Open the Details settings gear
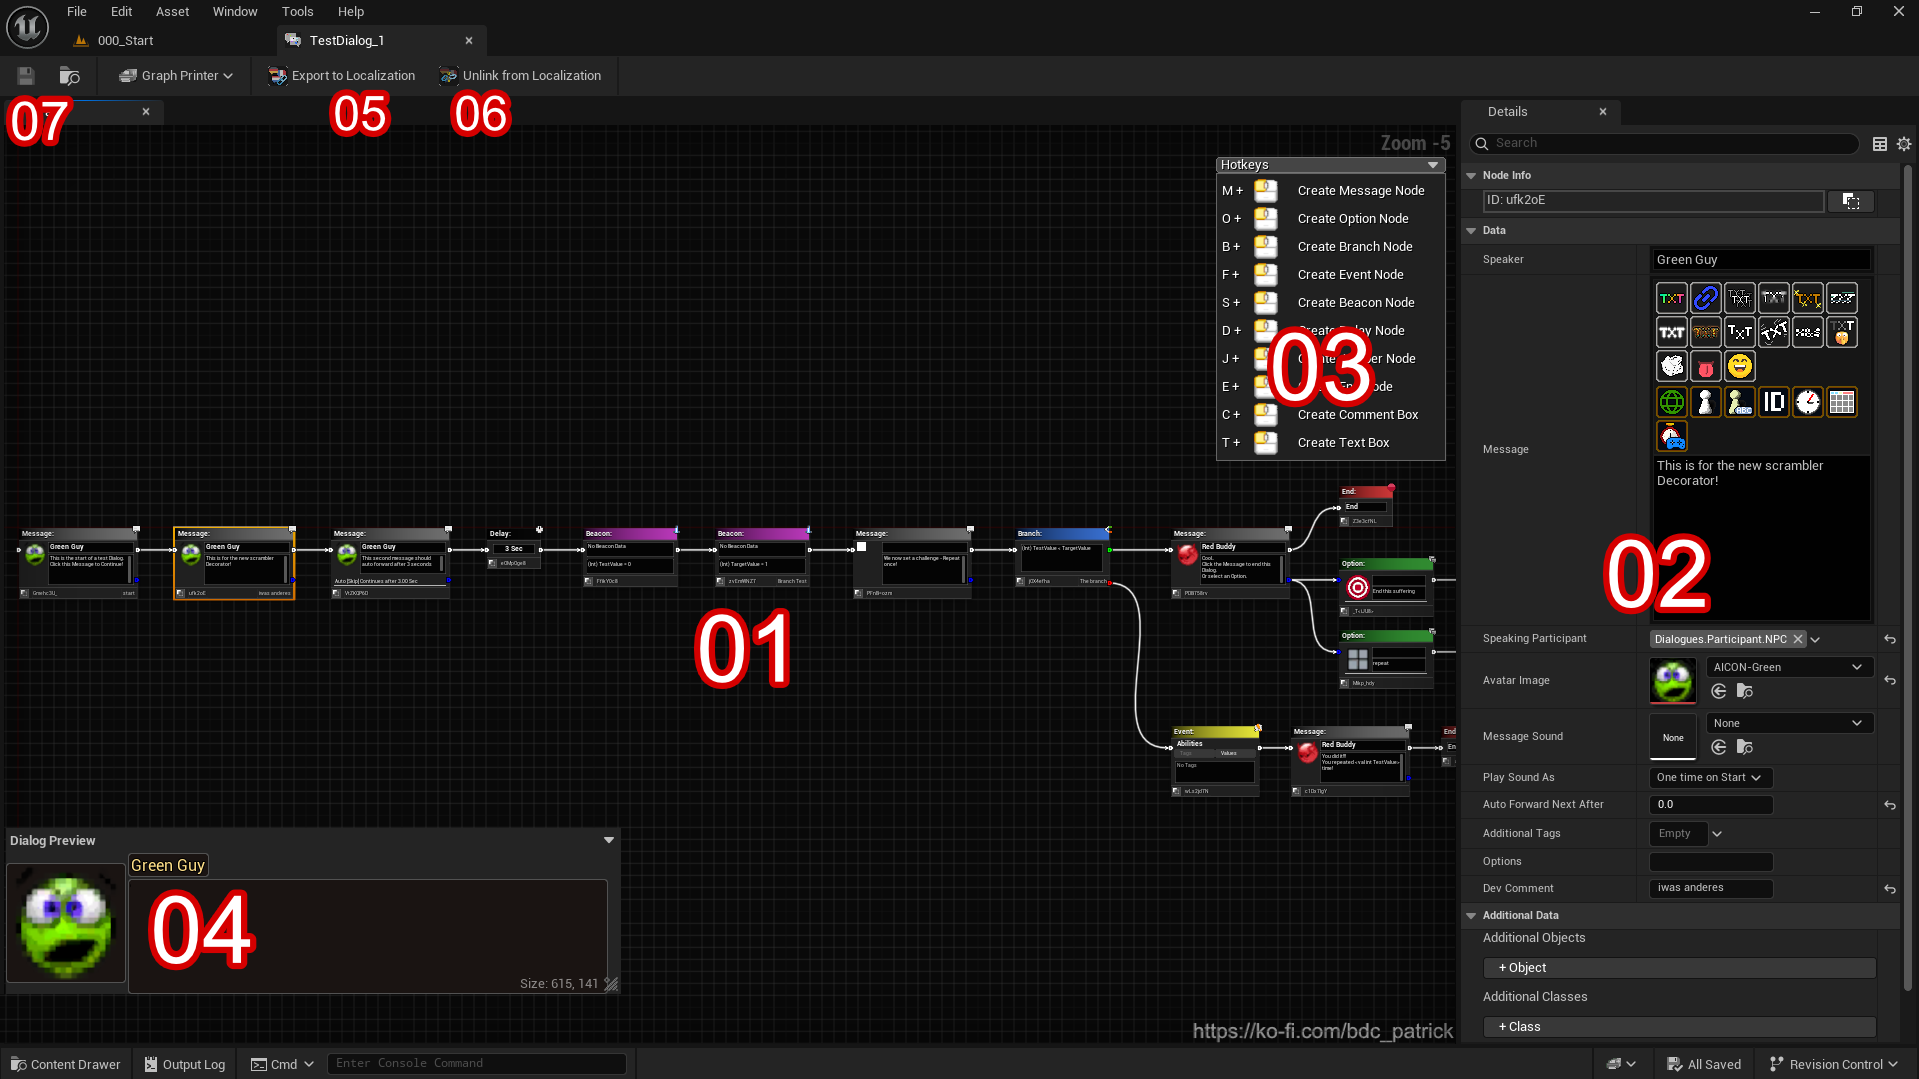 [x=1904, y=144]
